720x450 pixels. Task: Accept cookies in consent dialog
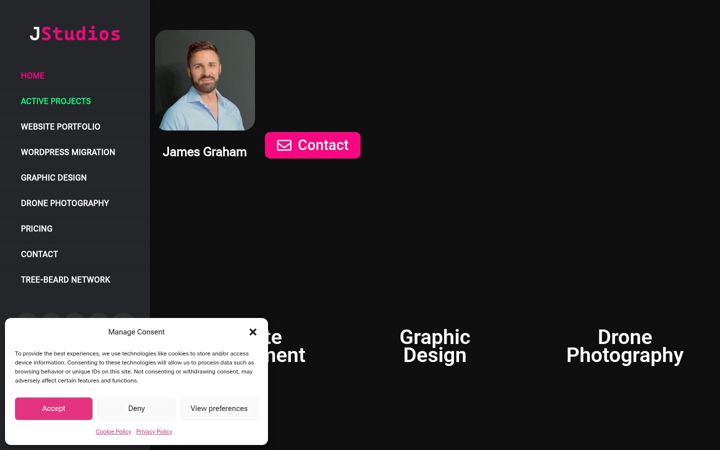click(54, 408)
